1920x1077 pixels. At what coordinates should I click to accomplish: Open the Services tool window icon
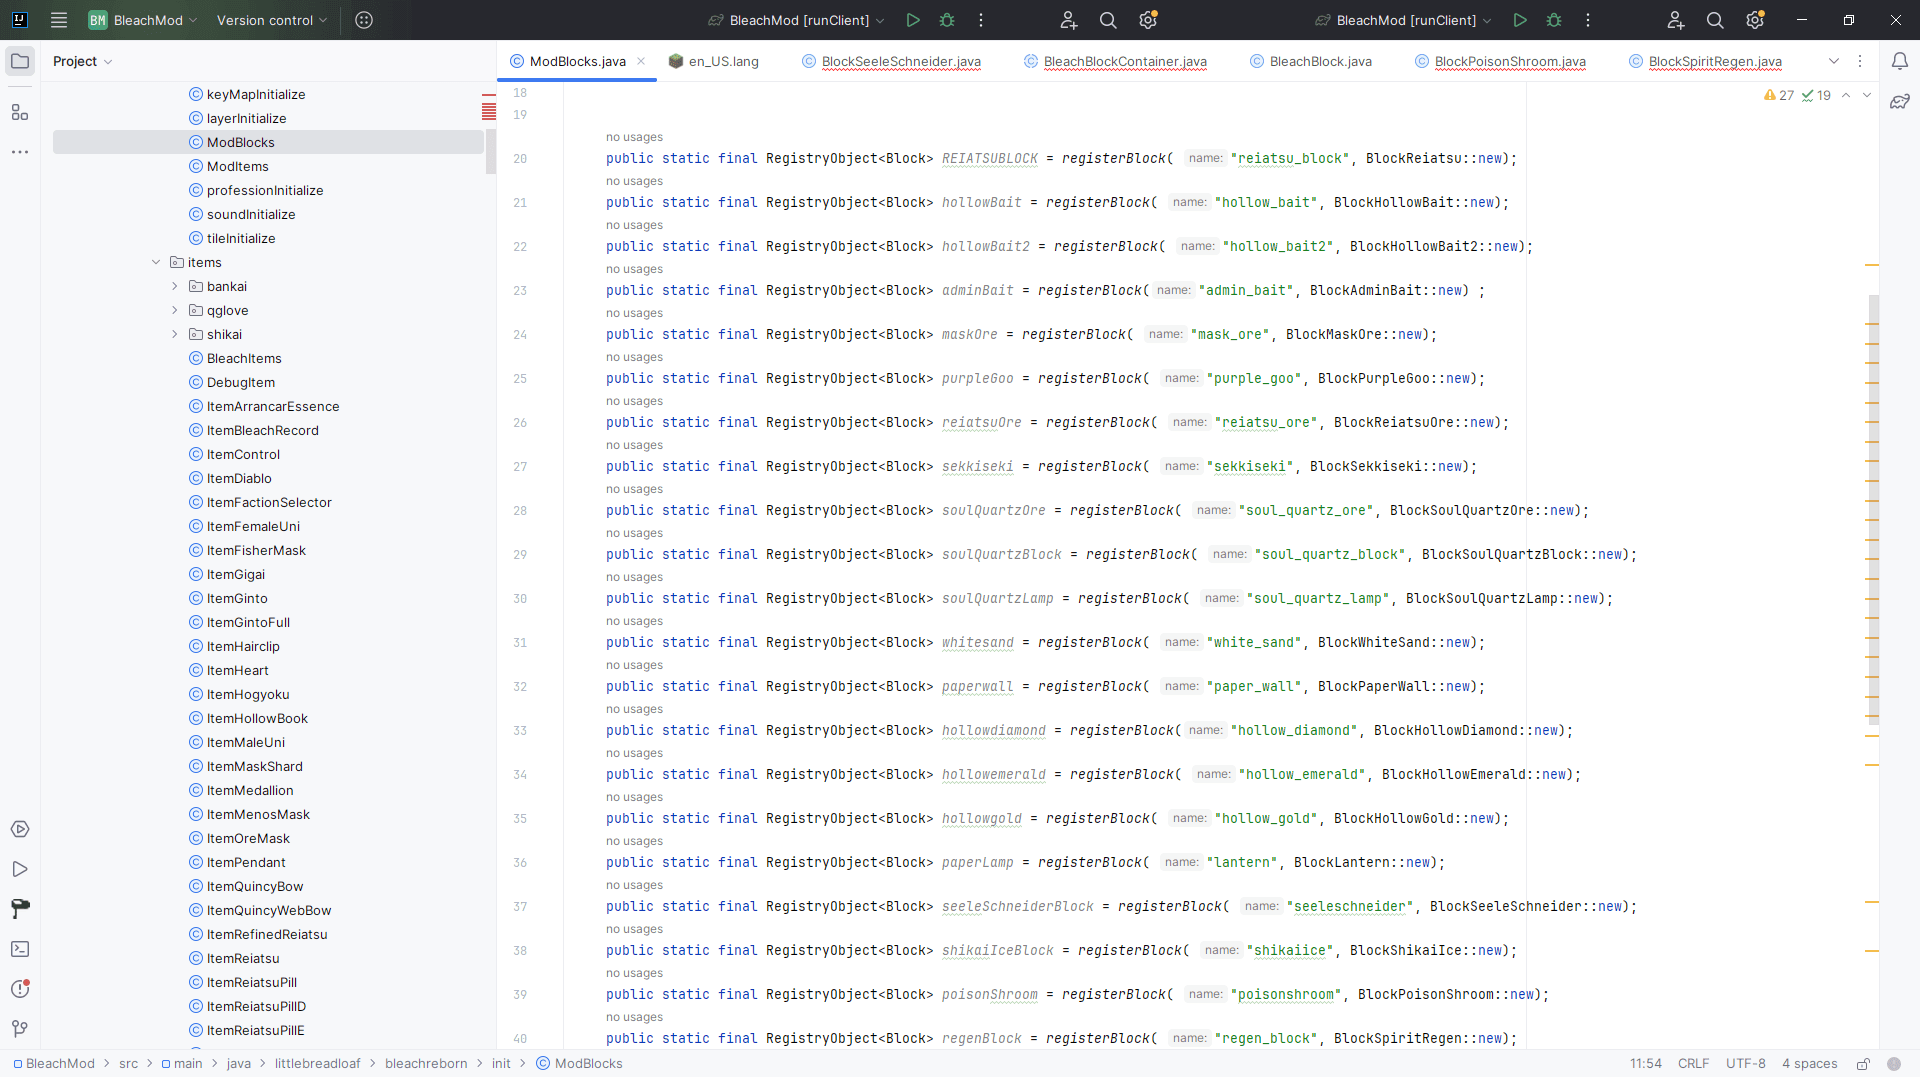click(20, 829)
